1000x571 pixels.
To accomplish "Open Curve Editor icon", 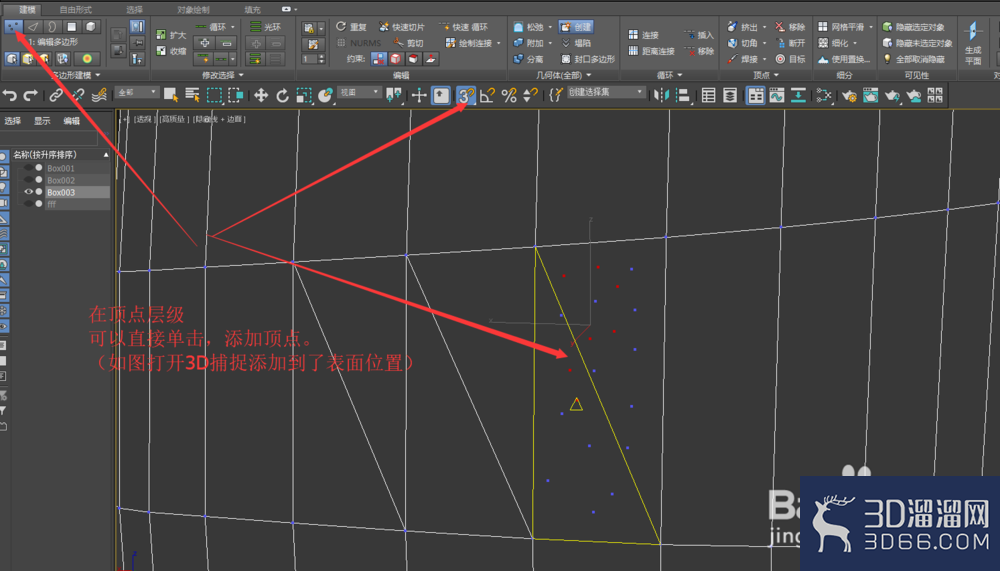I will pyautogui.click(x=776, y=96).
